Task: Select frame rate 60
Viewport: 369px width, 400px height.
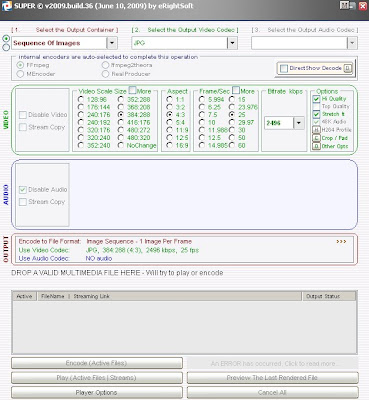Action: tap(232, 145)
